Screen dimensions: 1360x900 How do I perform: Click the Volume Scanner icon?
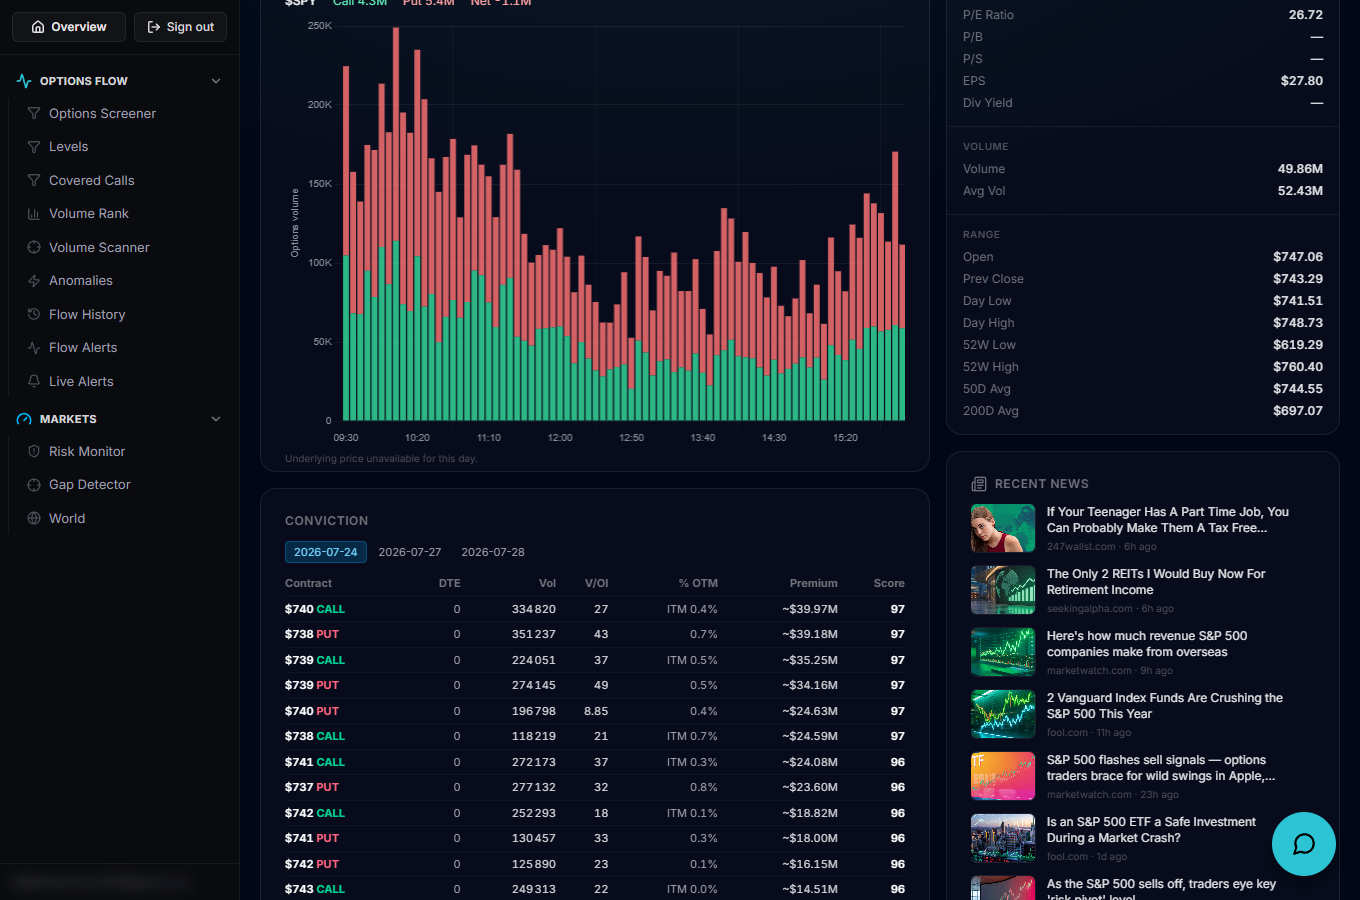(x=34, y=248)
